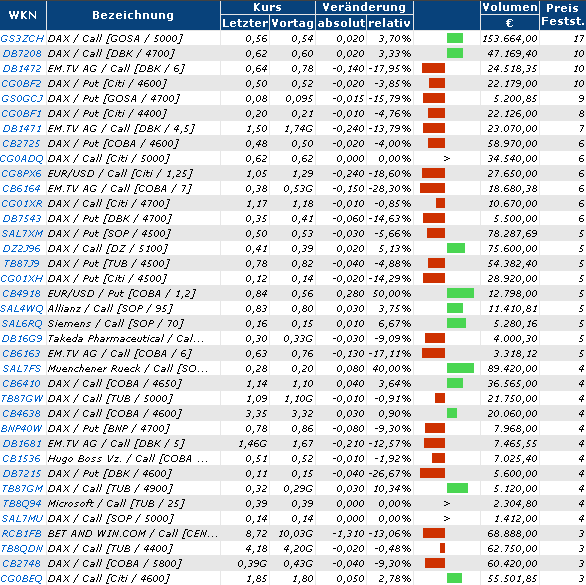Click unchanged arrow marker in CG0ADQ row

pos(447,158)
